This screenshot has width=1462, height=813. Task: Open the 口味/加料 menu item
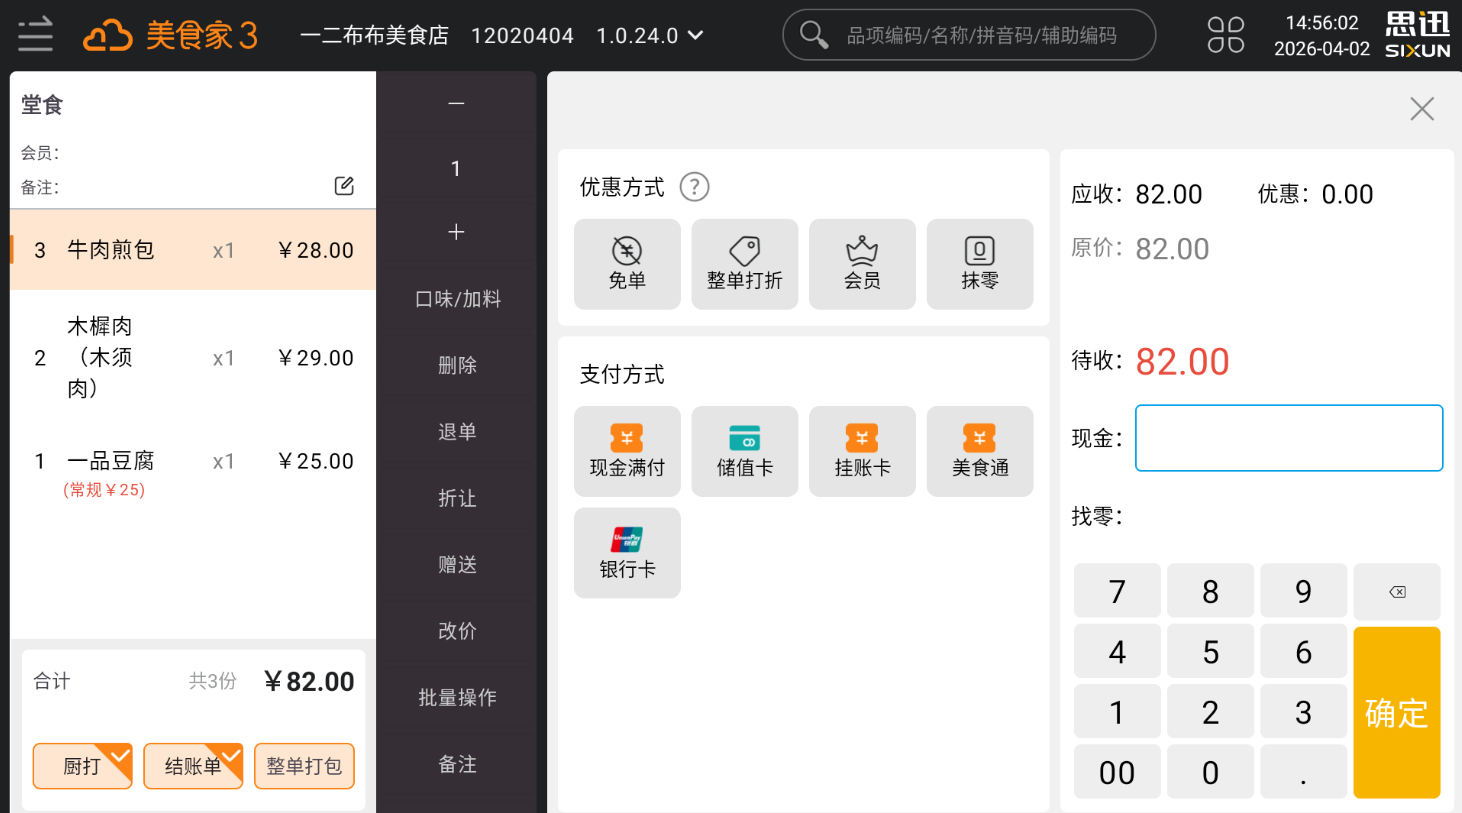pos(457,299)
